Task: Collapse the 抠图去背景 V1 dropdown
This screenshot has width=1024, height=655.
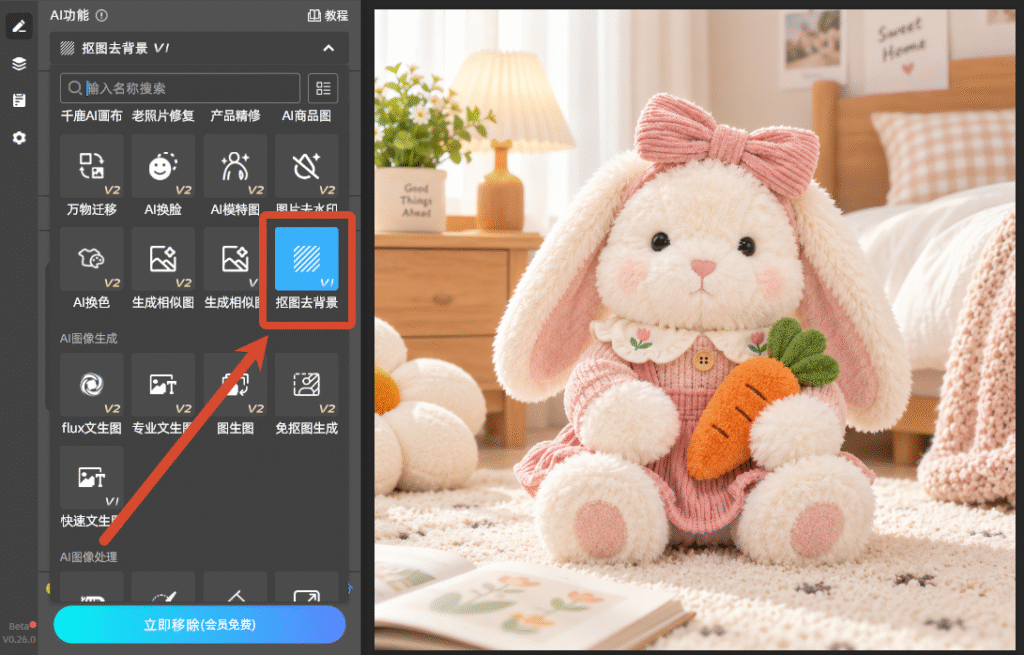Action: (x=328, y=48)
